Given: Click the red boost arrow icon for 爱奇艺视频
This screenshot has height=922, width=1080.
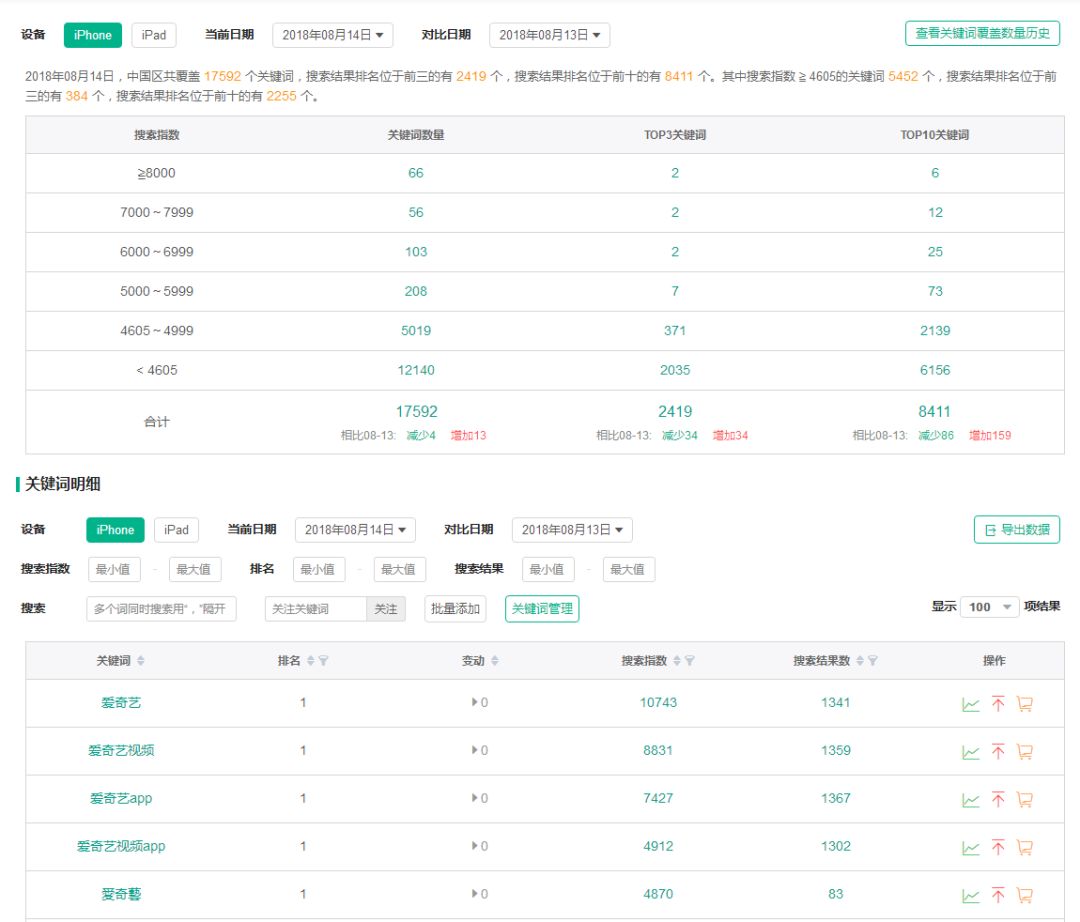Looking at the screenshot, I should click(x=996, y=751).
